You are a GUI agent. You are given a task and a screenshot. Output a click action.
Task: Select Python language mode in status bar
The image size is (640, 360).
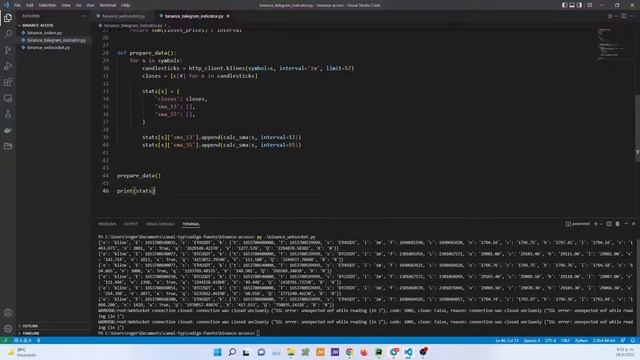pyautogui.click(x=581, y=340)
